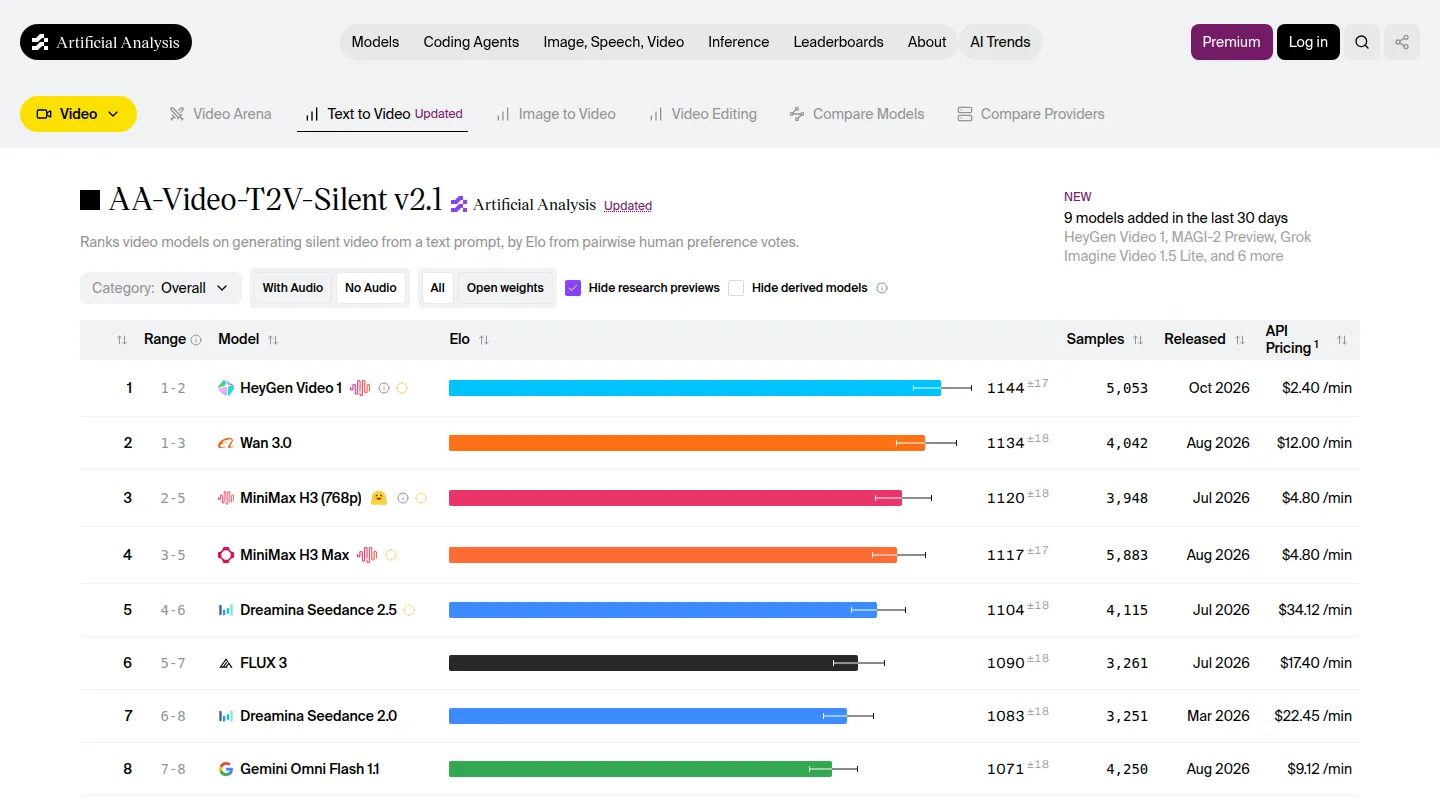Expand the yellow Video dropdown
Screen dimensions: 1440x810
[x=78, y=114]
